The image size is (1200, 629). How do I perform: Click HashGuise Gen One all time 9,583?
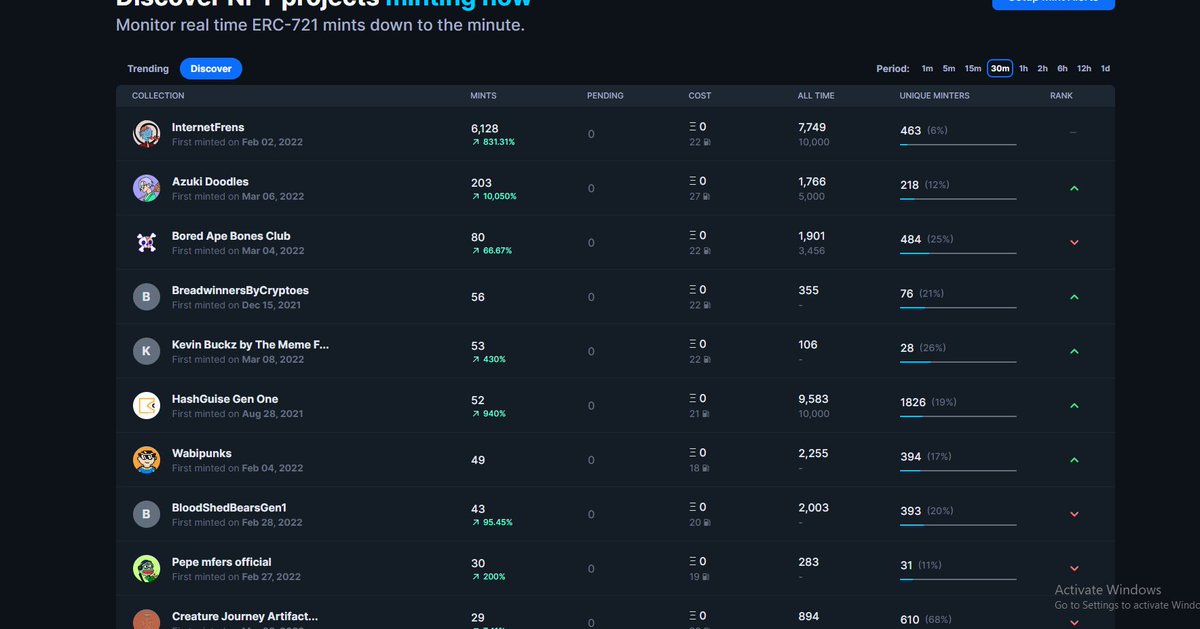pyautogui.click(x=813, y=399)
